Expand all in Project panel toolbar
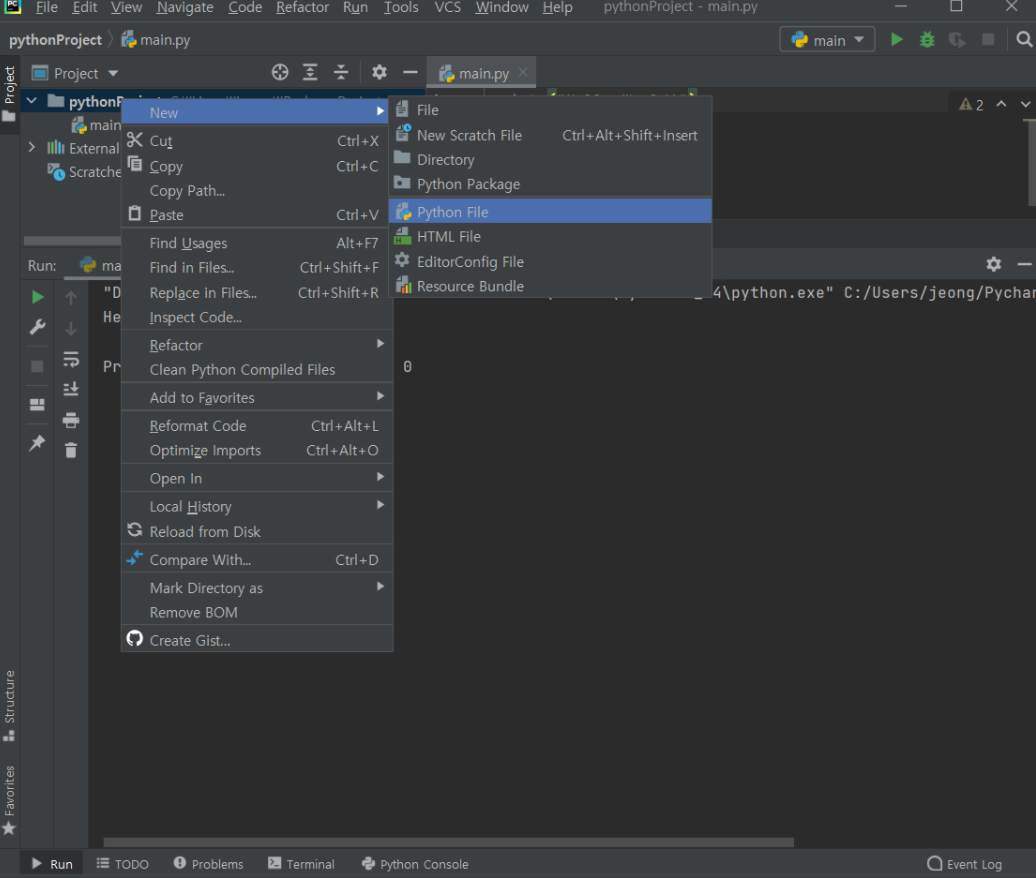The height and width of the screenshot is (878, 1036). (x=310, y=73)
